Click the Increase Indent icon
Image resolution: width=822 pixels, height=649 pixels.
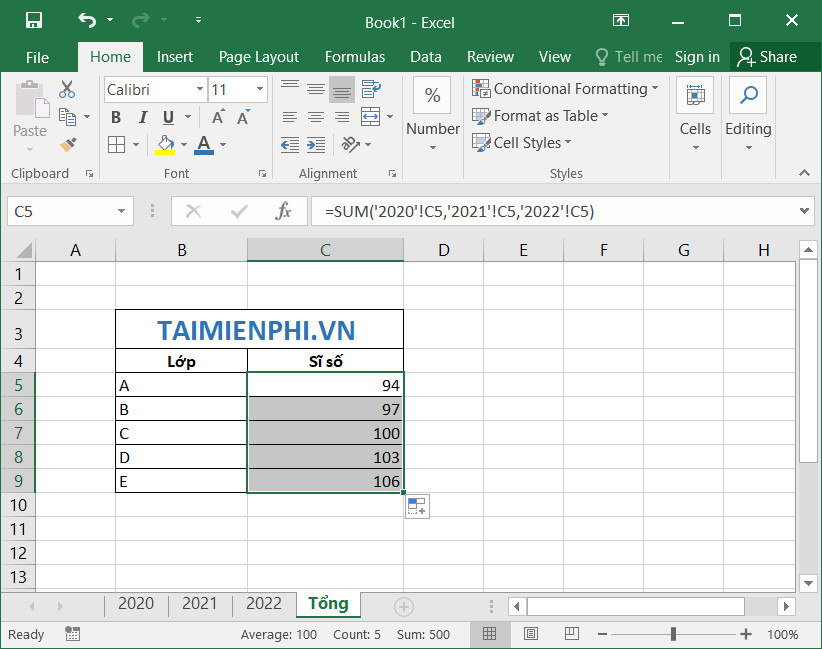[316, 144]
